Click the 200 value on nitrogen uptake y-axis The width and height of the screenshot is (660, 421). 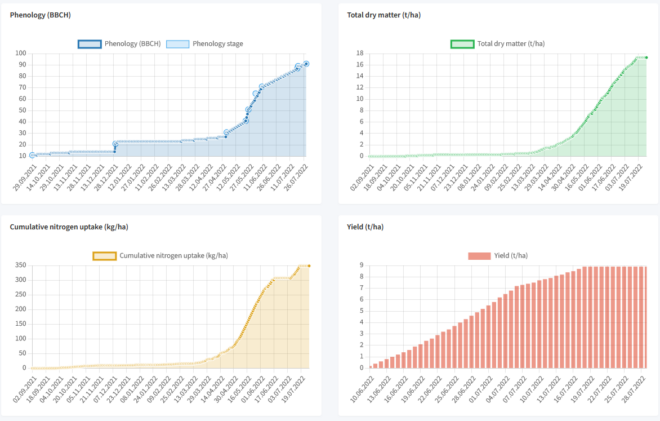21,309
